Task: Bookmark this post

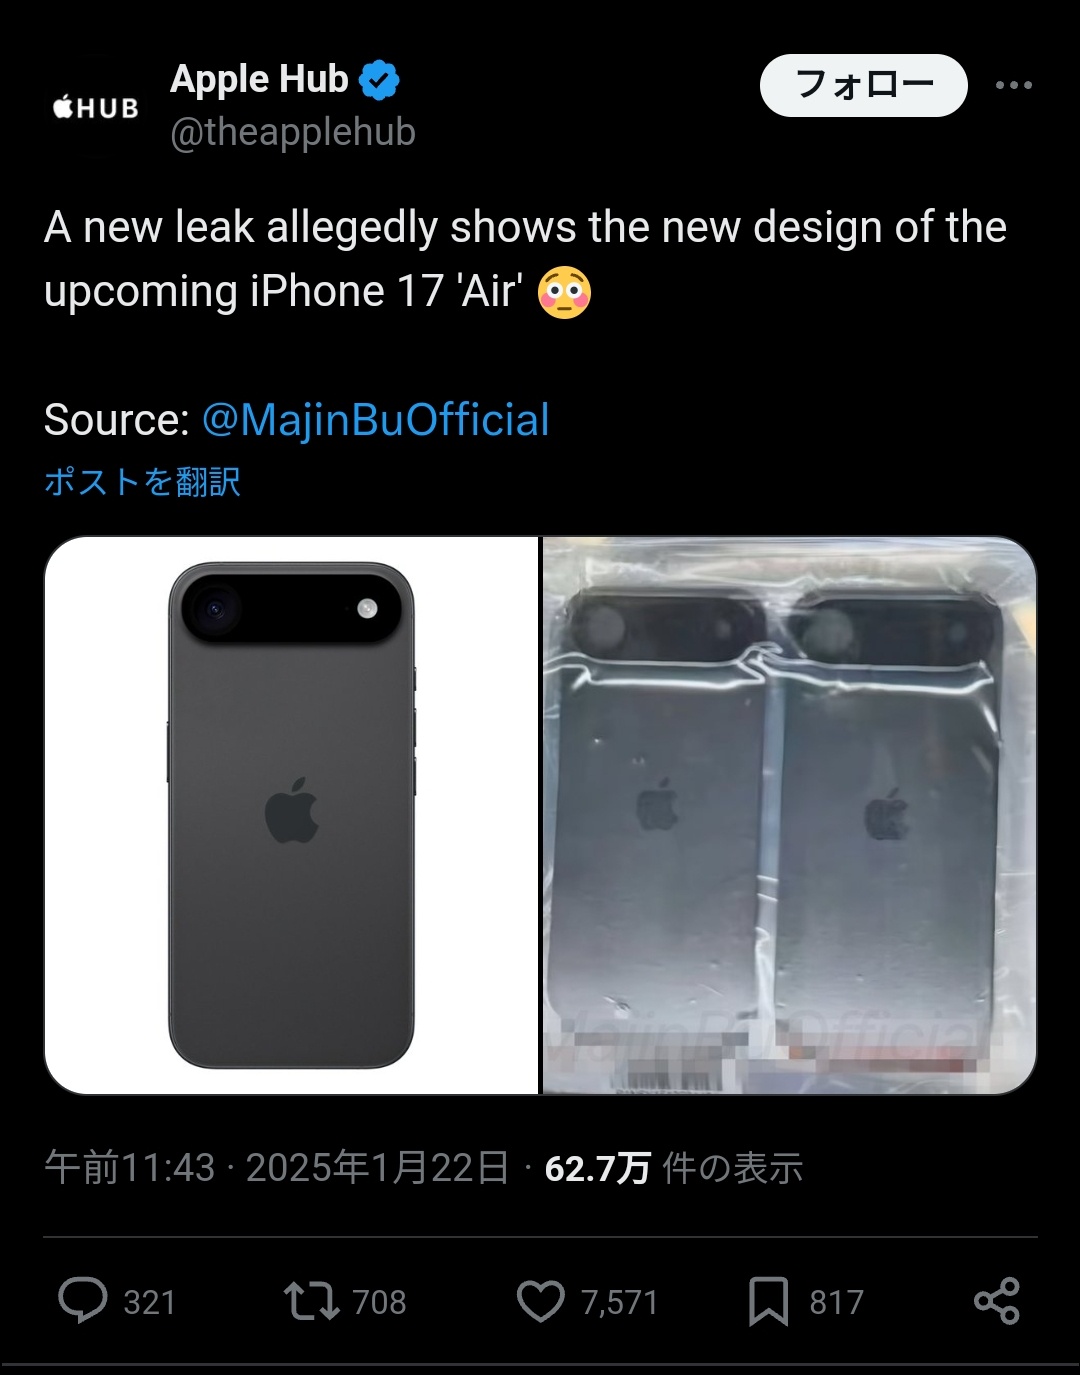Action: (768, 1301)
